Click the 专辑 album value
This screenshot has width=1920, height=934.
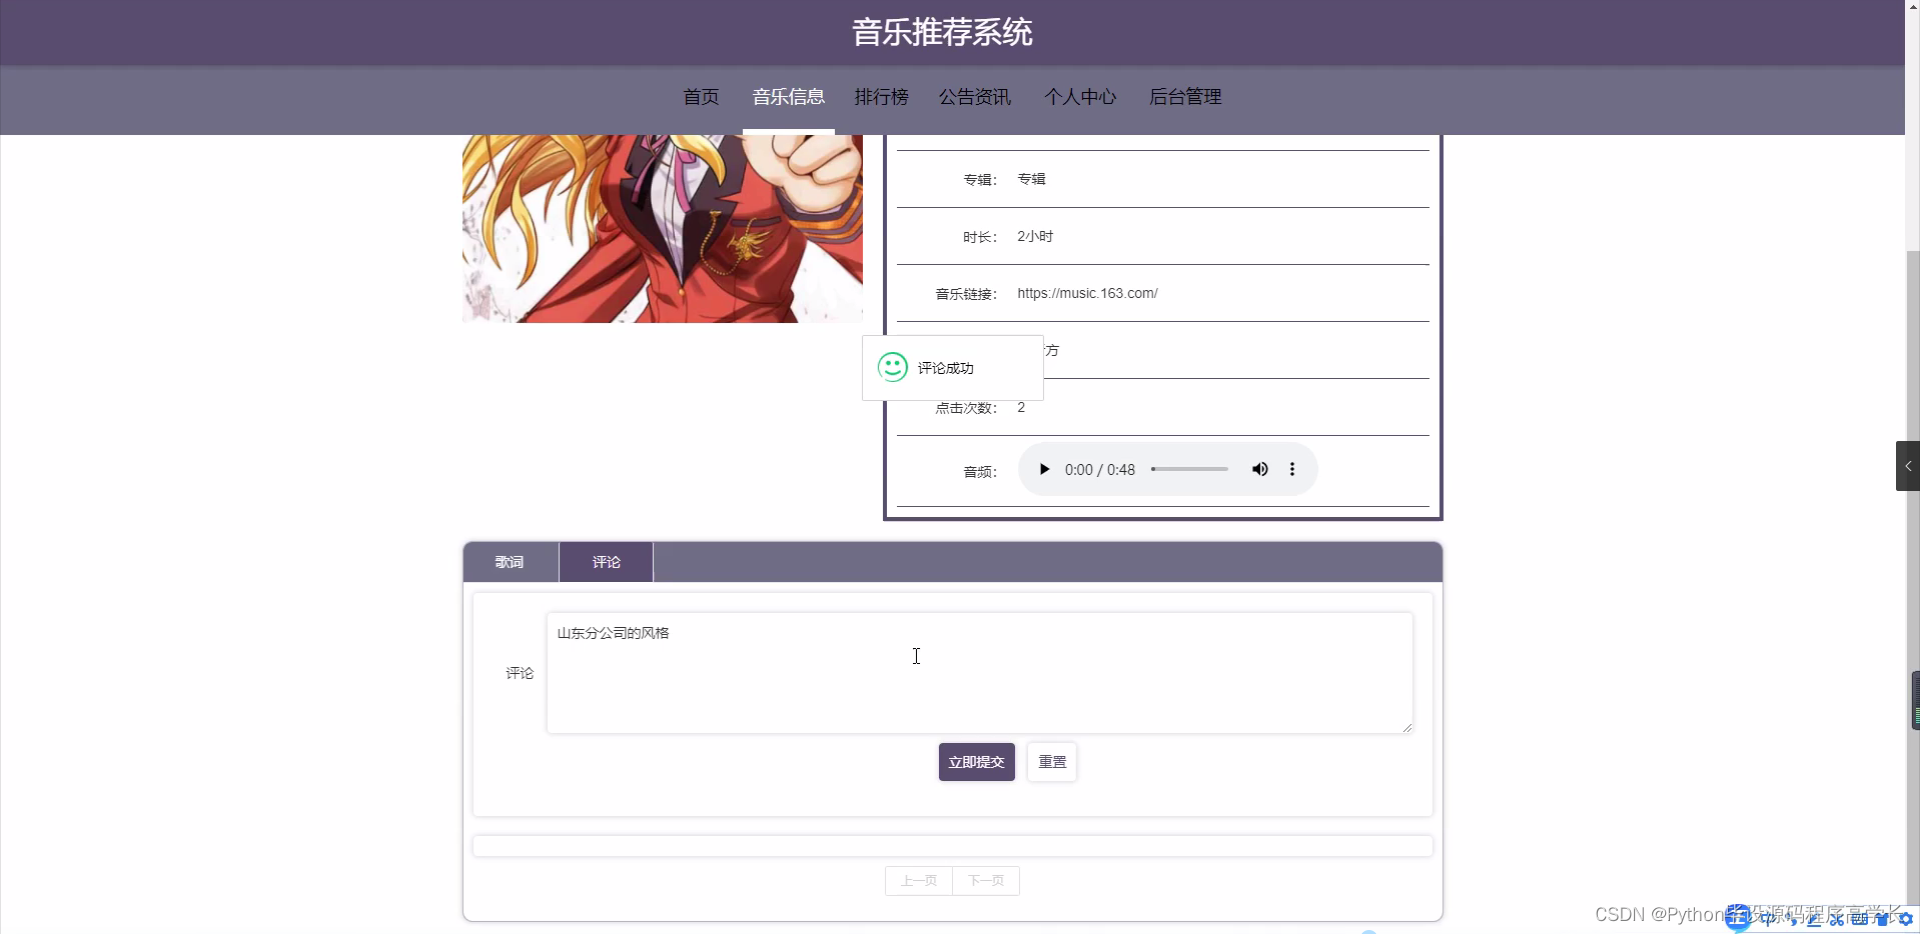pyautogui.click(x=1031, y=179)
